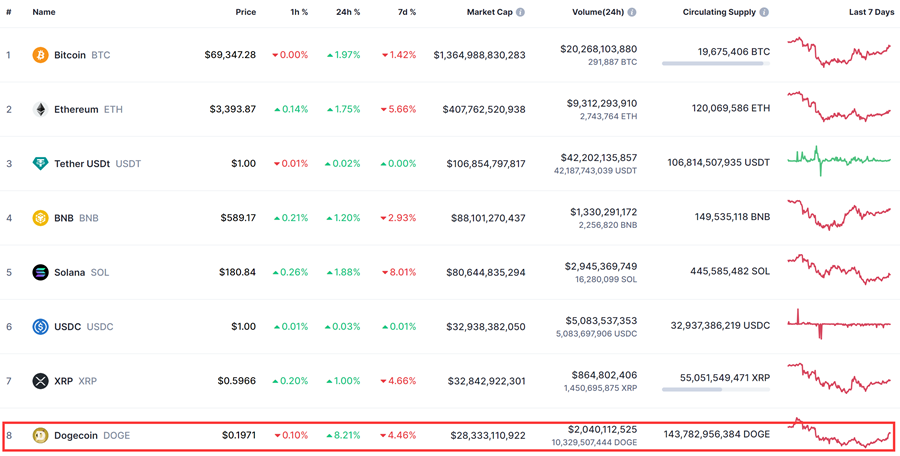Click the Ethereum diamond logo icon
The height and width of the screenshot is (456, 900).
click(x=40, y=109)
